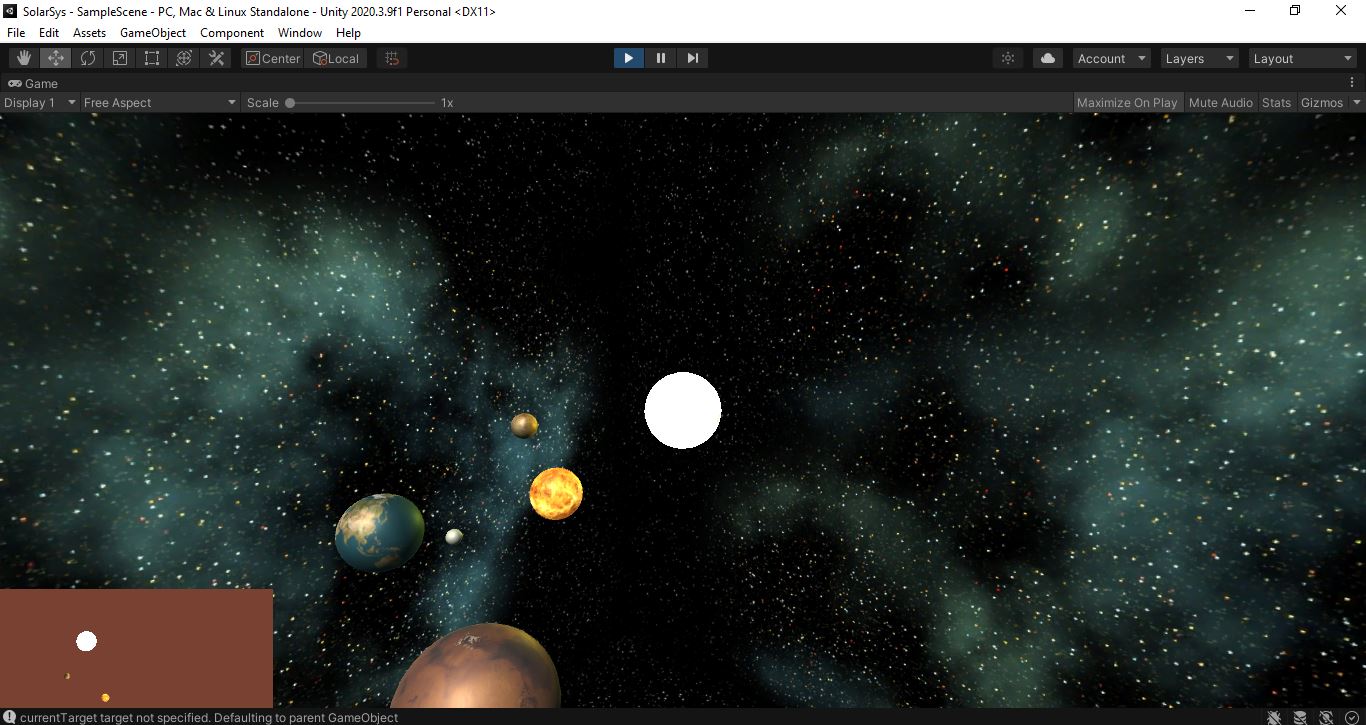Select the Game tab
This screenshot has height=725, width=1366.
(x=33, y=83)
